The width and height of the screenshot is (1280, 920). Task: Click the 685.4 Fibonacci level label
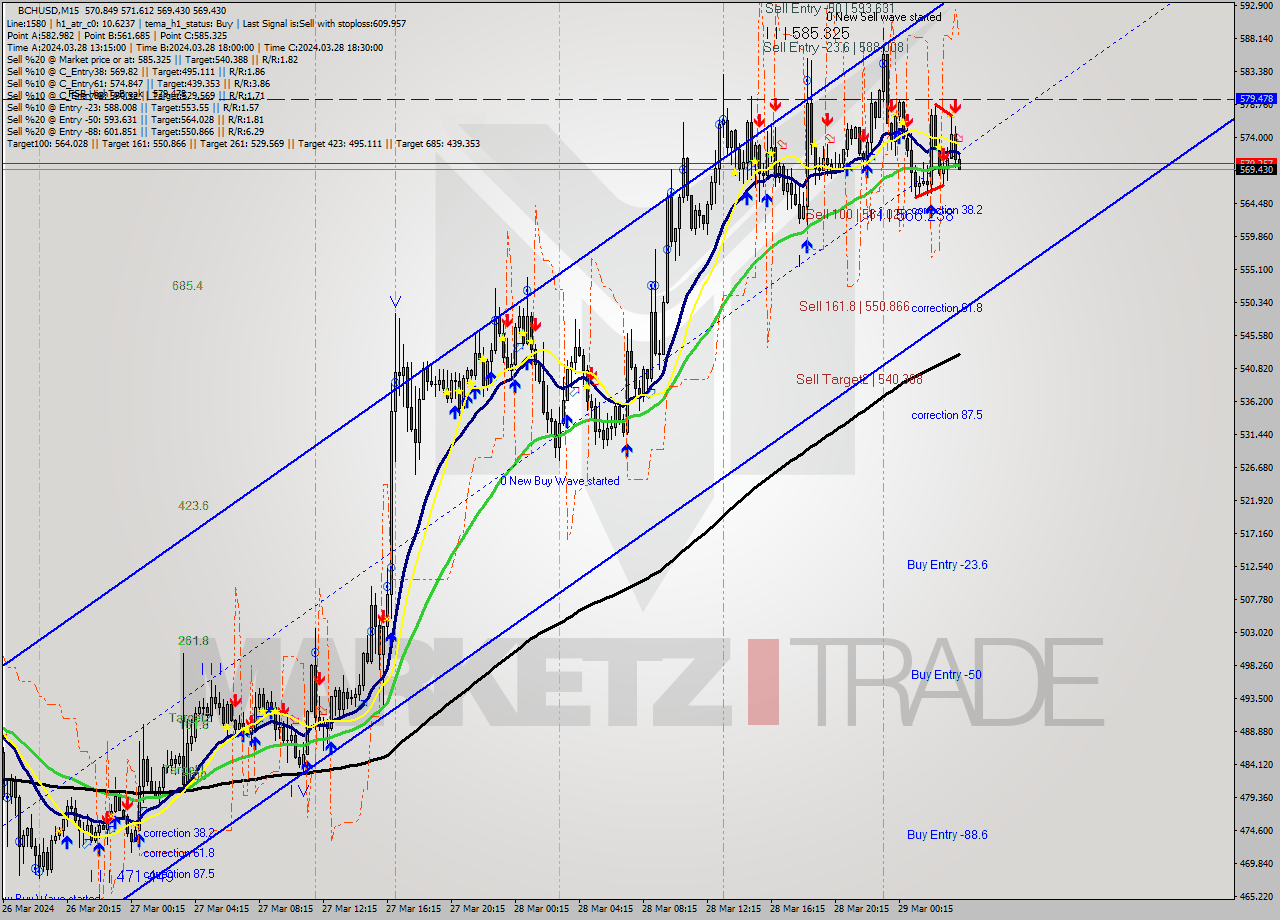point(188,286)
